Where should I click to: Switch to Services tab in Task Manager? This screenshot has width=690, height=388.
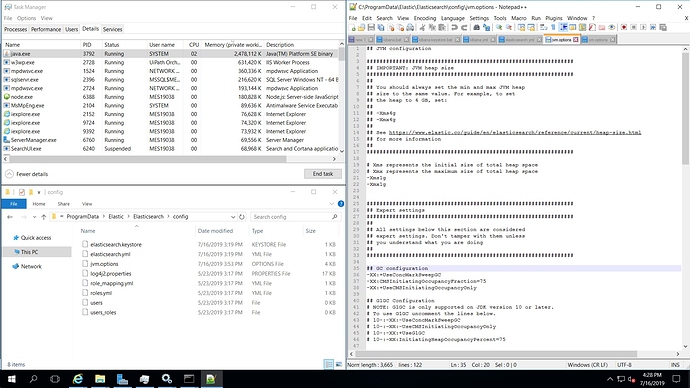(x=112, y=29)
